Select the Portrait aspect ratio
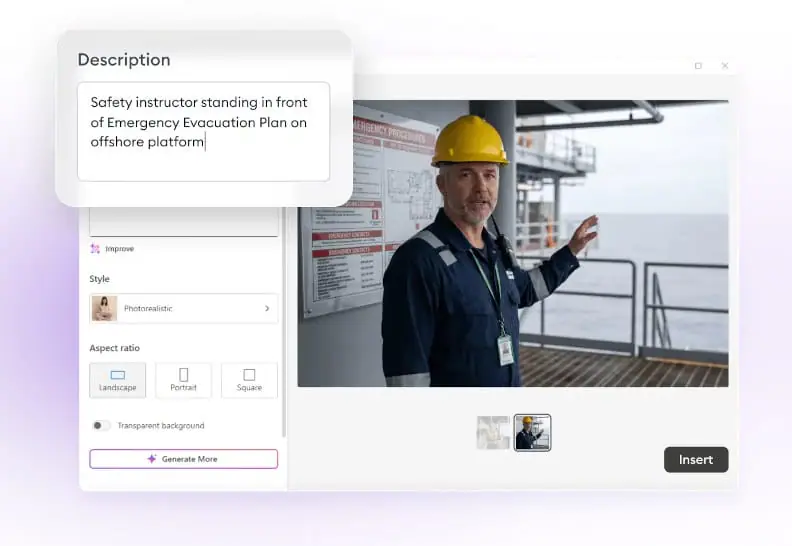 (183, 380)
